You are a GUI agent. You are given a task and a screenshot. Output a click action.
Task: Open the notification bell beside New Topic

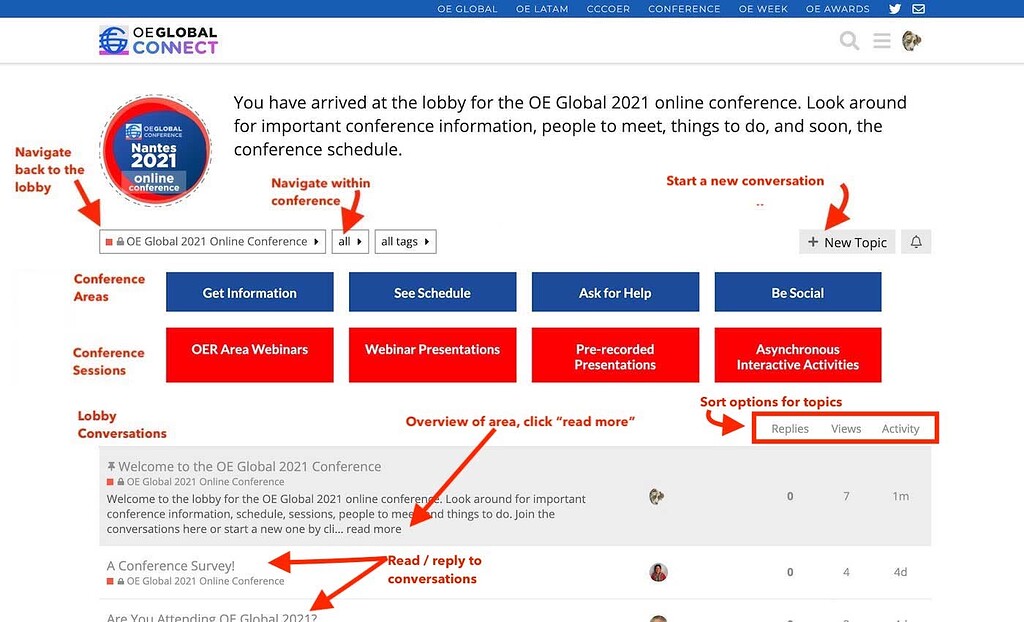916,241
